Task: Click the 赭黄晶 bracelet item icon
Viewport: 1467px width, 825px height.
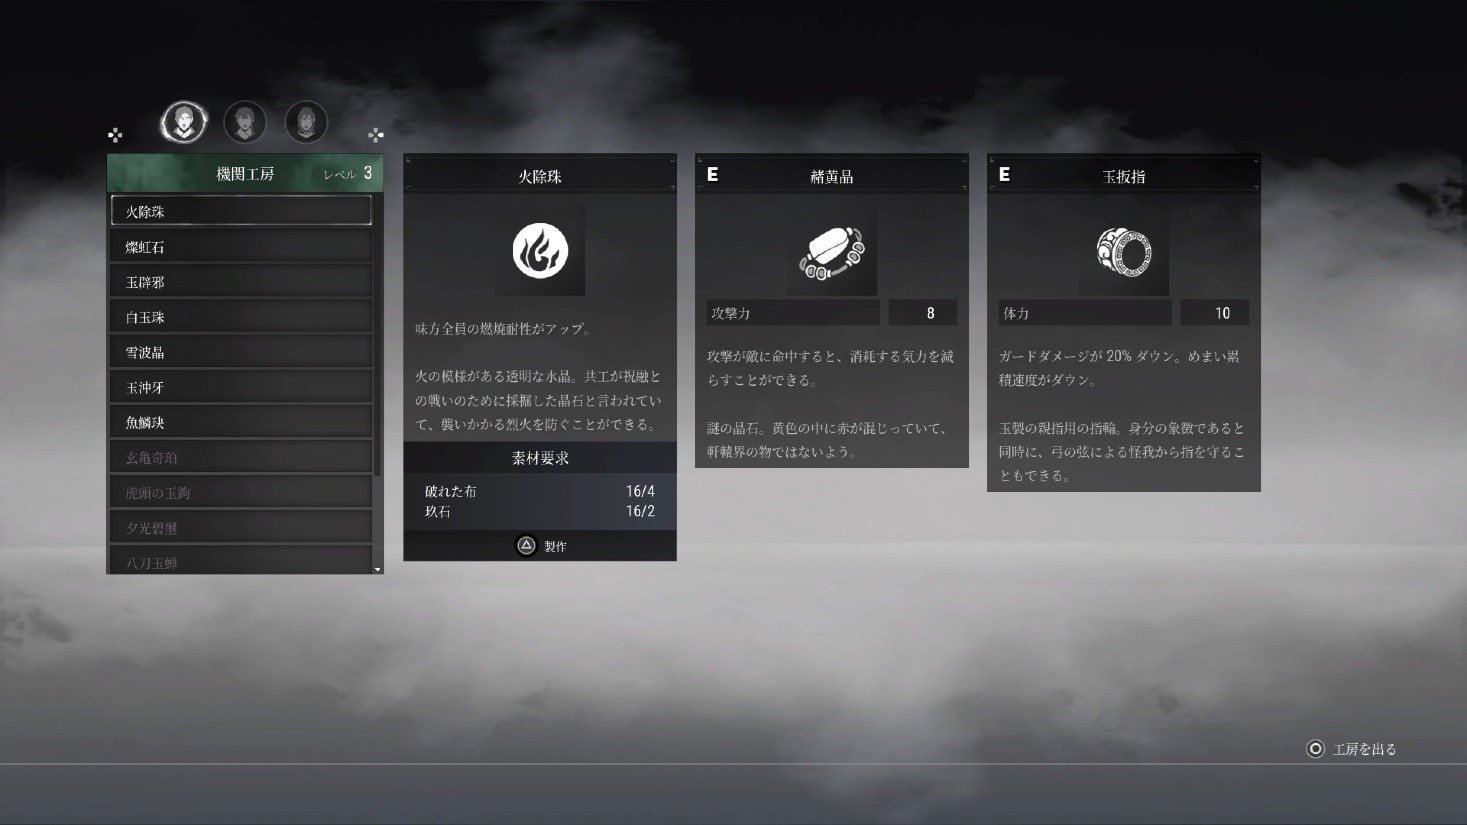Action: (x=832, y=251)
